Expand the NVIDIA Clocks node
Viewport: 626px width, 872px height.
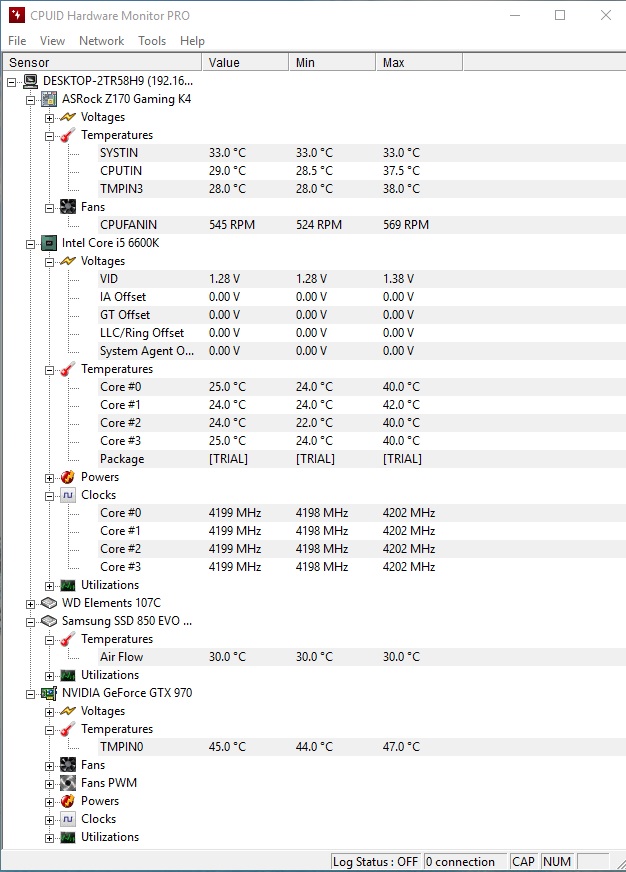click(x=49, y=820)
